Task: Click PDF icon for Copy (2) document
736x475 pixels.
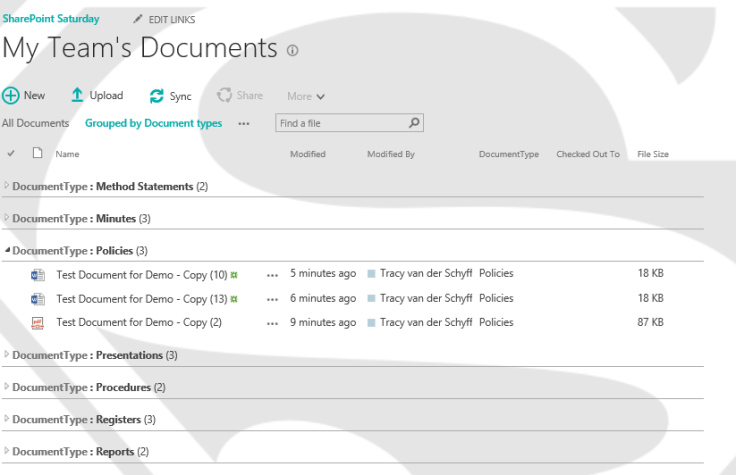Action: (38, 323)
